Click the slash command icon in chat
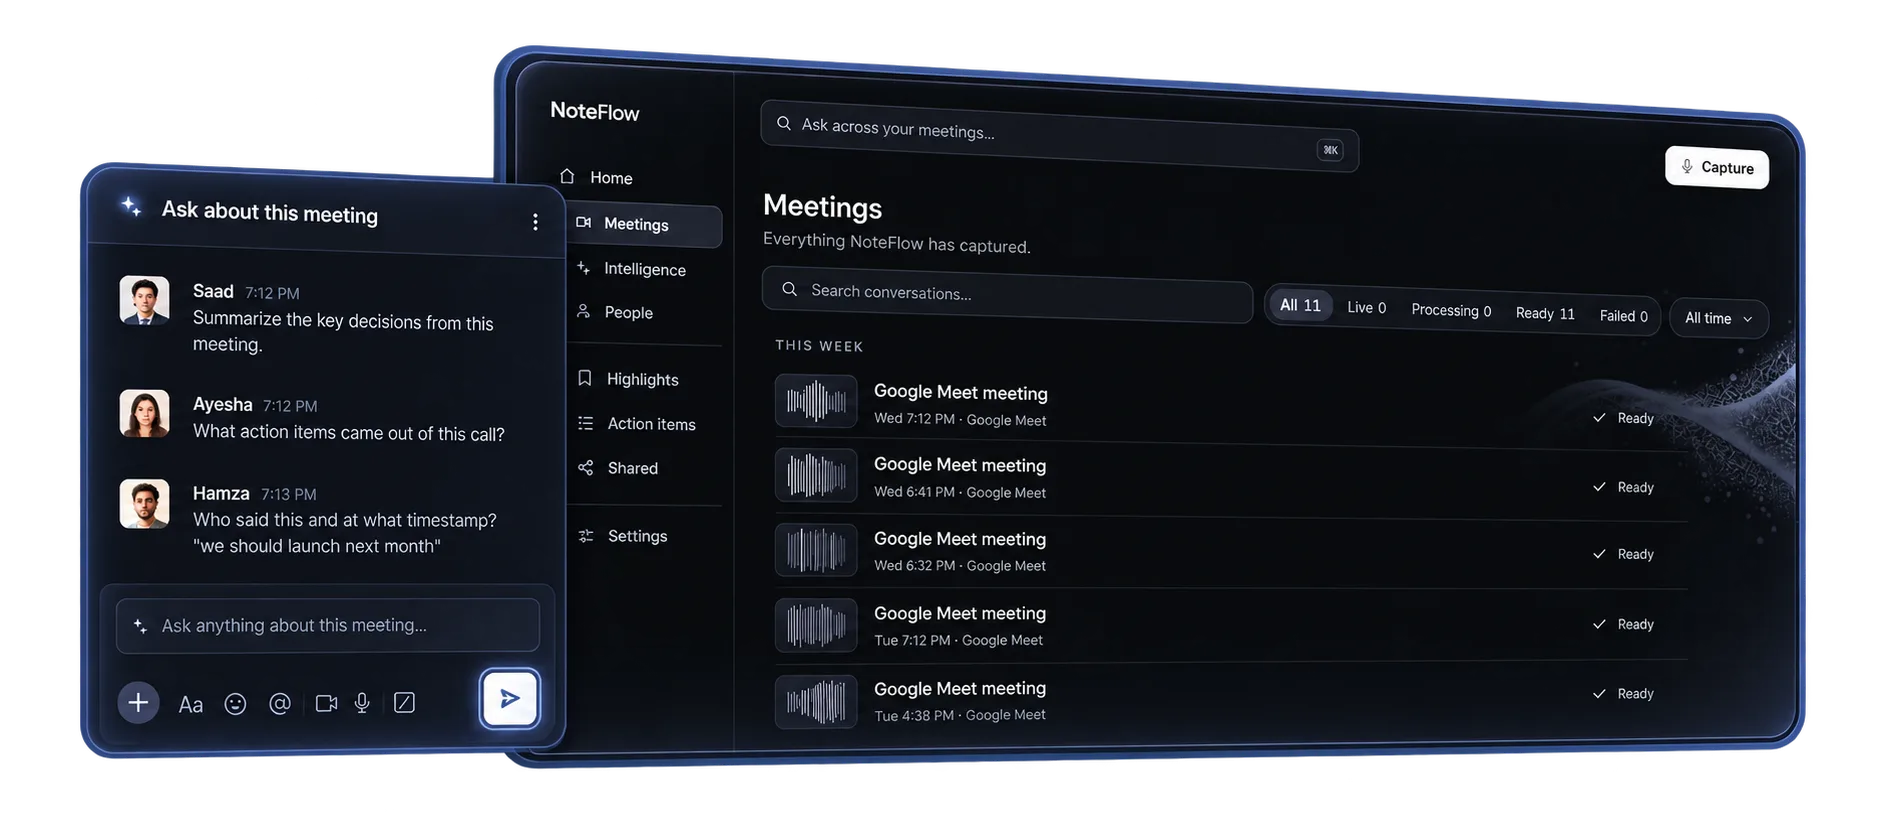1877x838 pixels. [x=404, y=703]
